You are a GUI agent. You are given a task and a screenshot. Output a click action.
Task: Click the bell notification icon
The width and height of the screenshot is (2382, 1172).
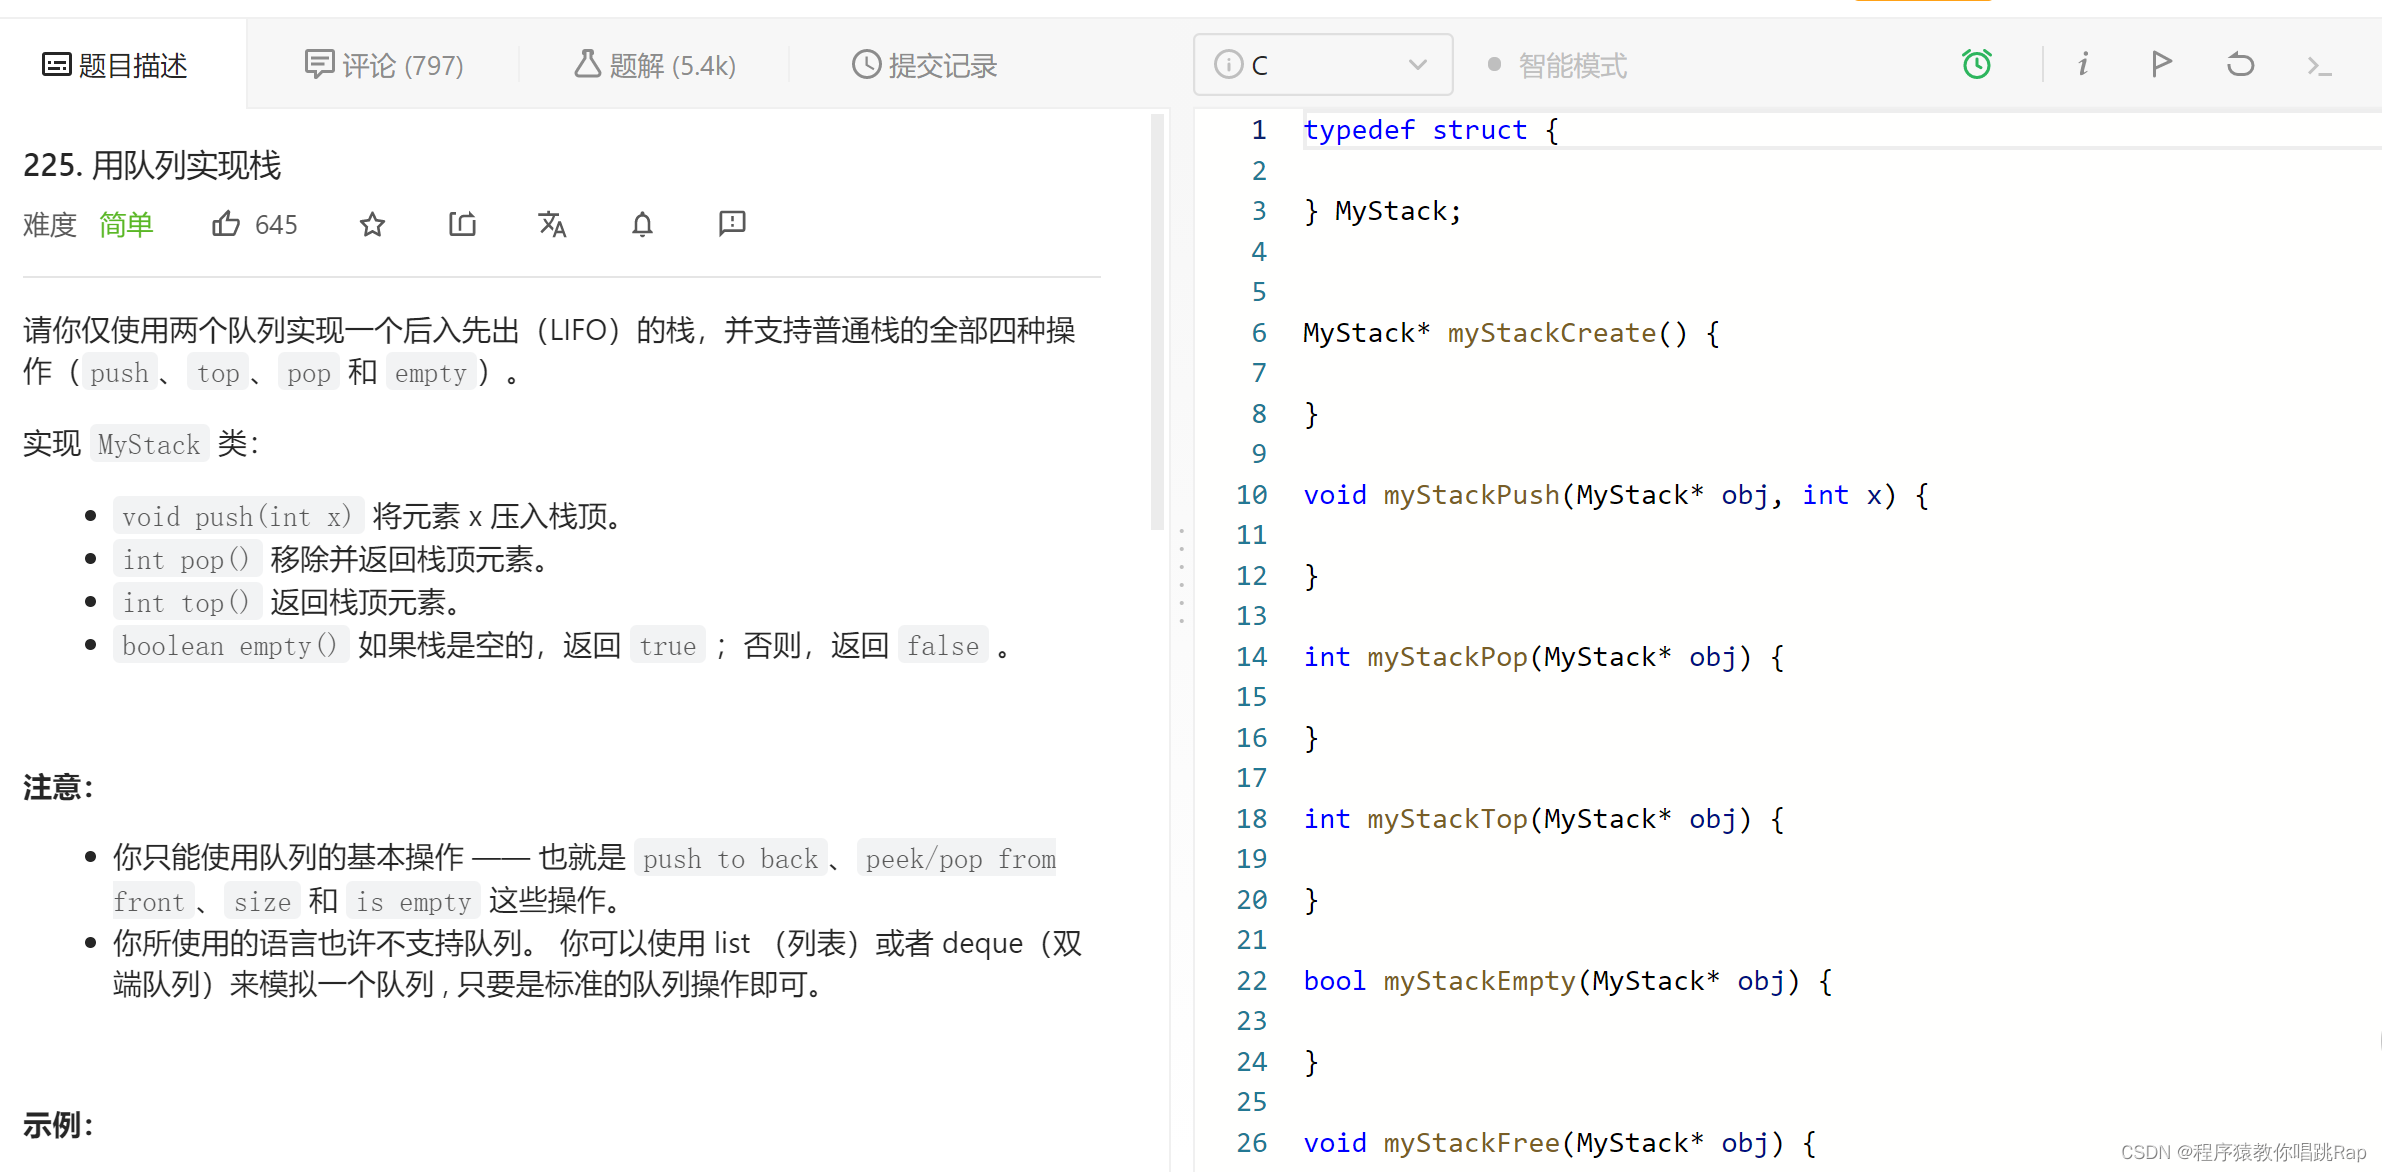pos(642,224)
